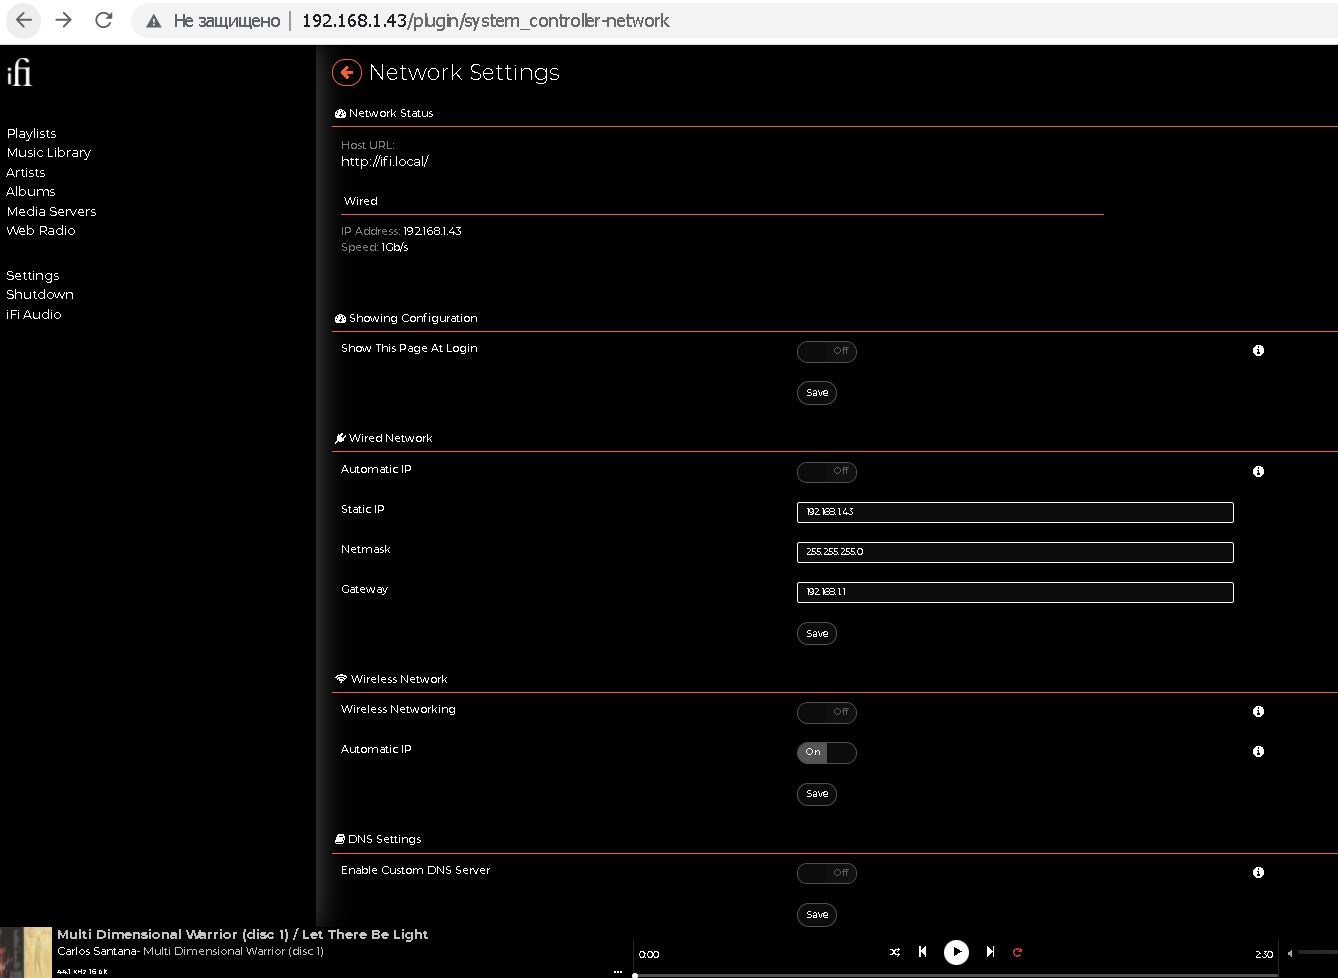Screen dimensions: 1338x978
Task: Click the Host URL http://ifi.local/ text
Action: coord(385,161)
